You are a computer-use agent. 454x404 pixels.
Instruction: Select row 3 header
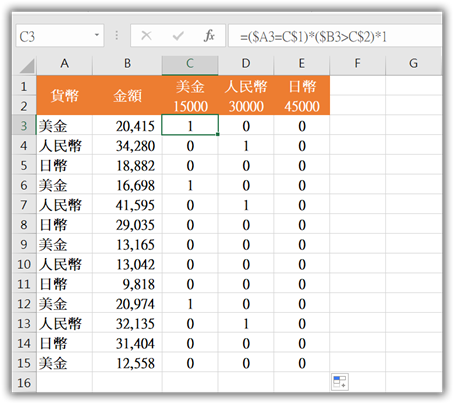(x=24, y=126)
